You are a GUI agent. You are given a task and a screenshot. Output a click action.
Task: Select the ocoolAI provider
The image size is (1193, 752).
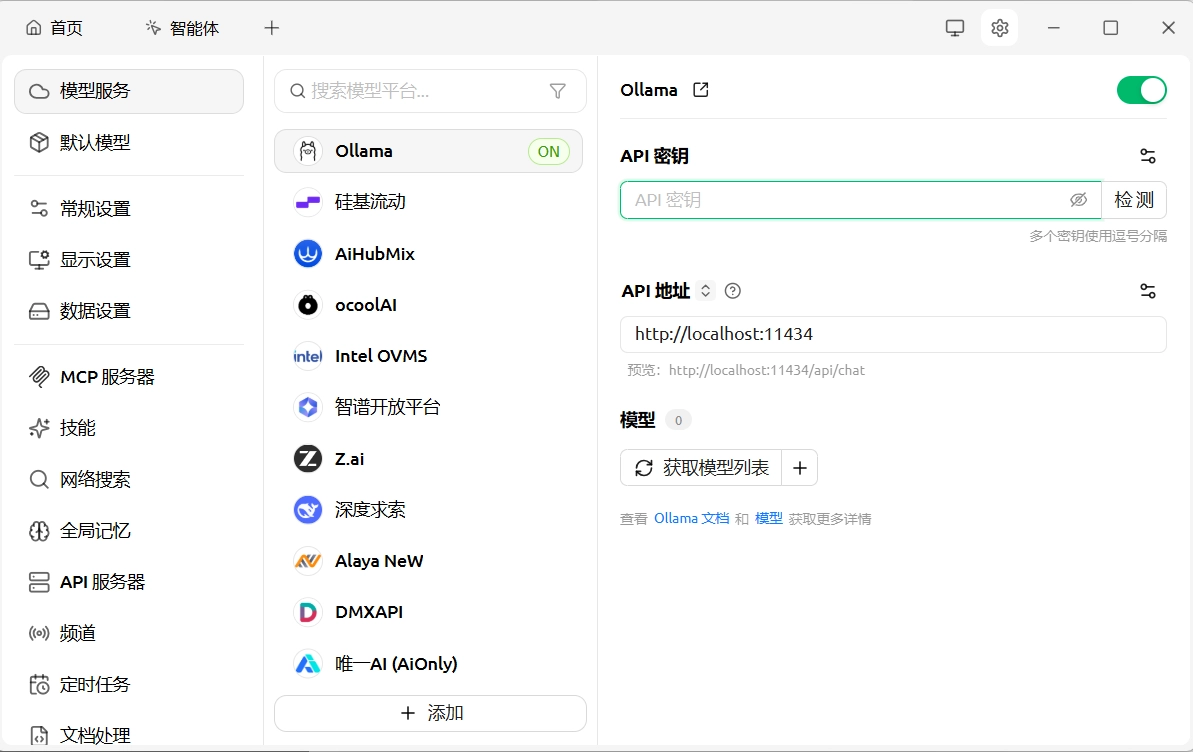pyautogui.click(x=428, y=304)
